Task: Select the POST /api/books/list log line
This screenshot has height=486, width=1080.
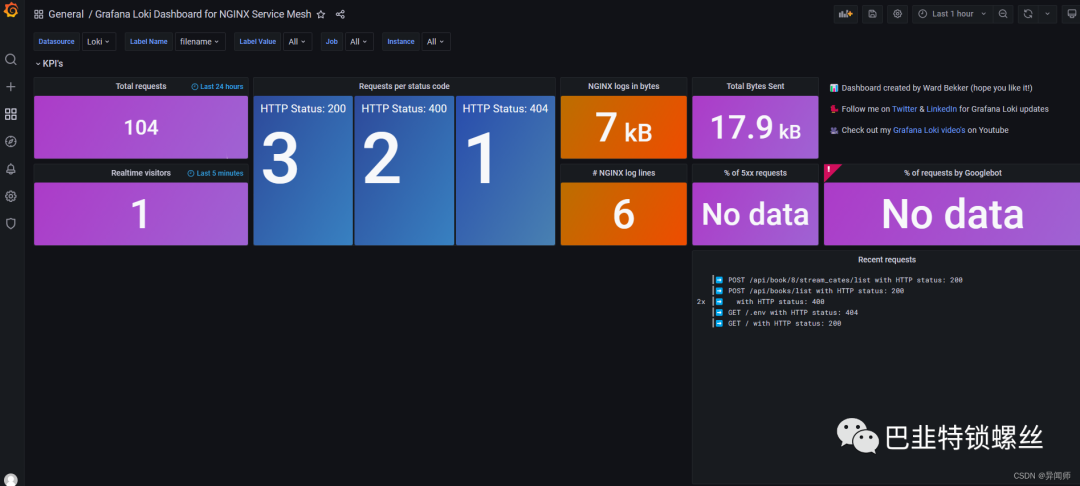Action: pos(816,291)
